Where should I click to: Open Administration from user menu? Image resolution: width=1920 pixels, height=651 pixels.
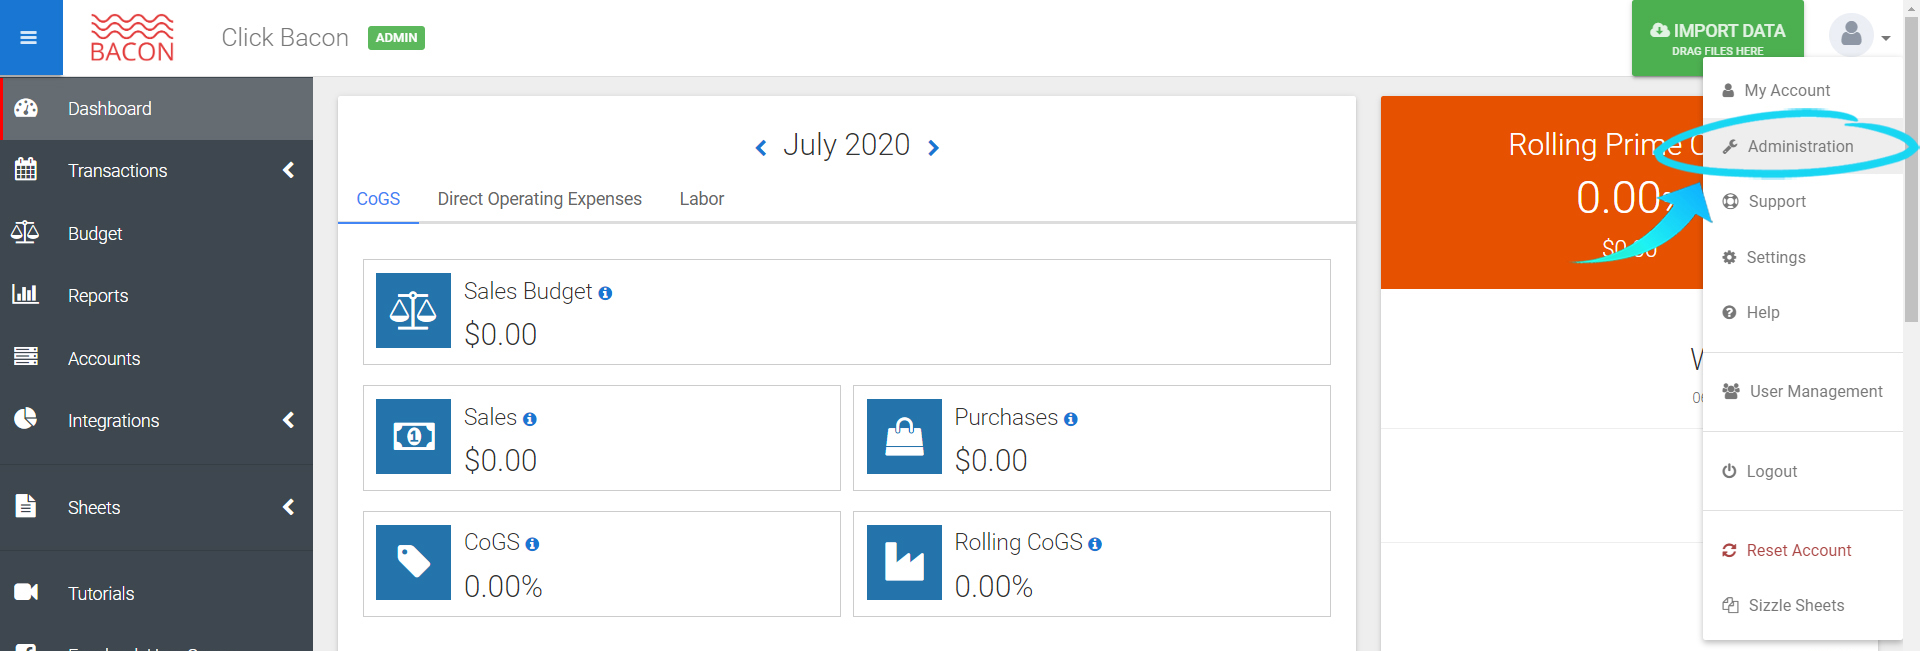tap(1803, 146)
